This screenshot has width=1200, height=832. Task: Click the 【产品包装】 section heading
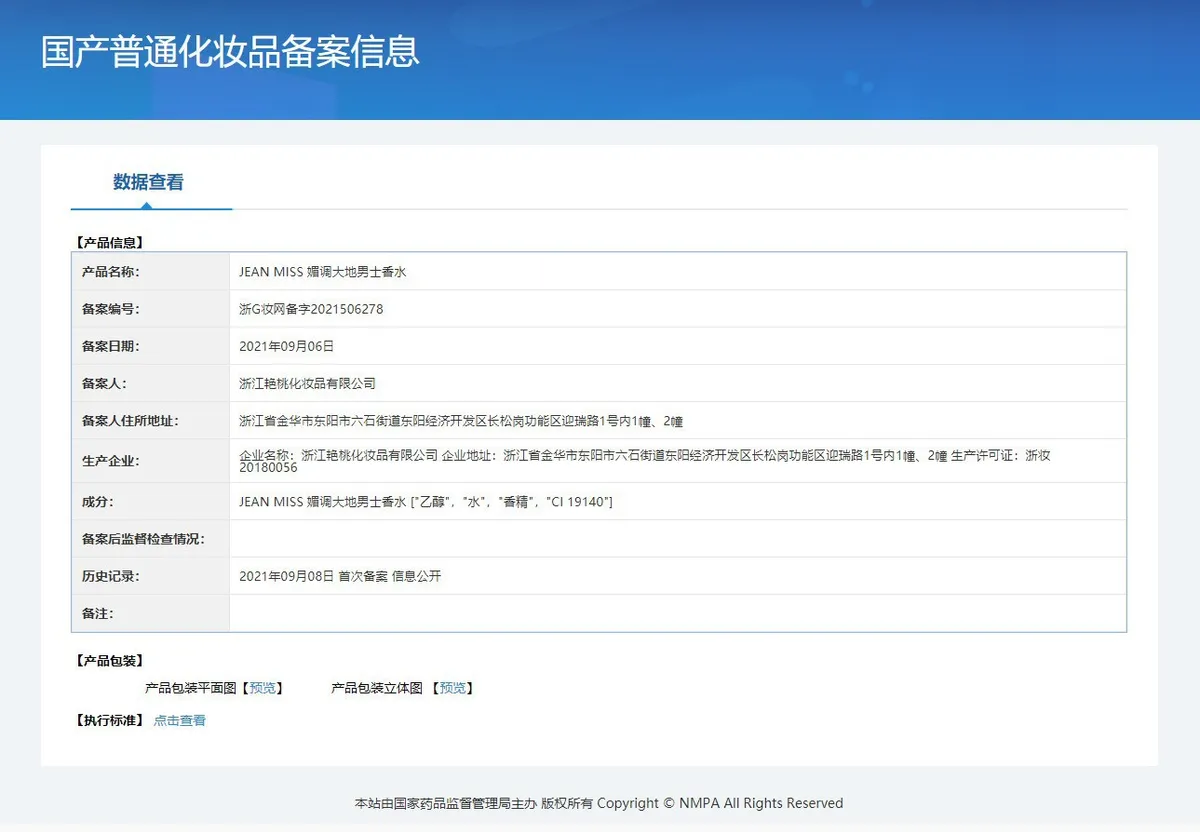[110, 661]
